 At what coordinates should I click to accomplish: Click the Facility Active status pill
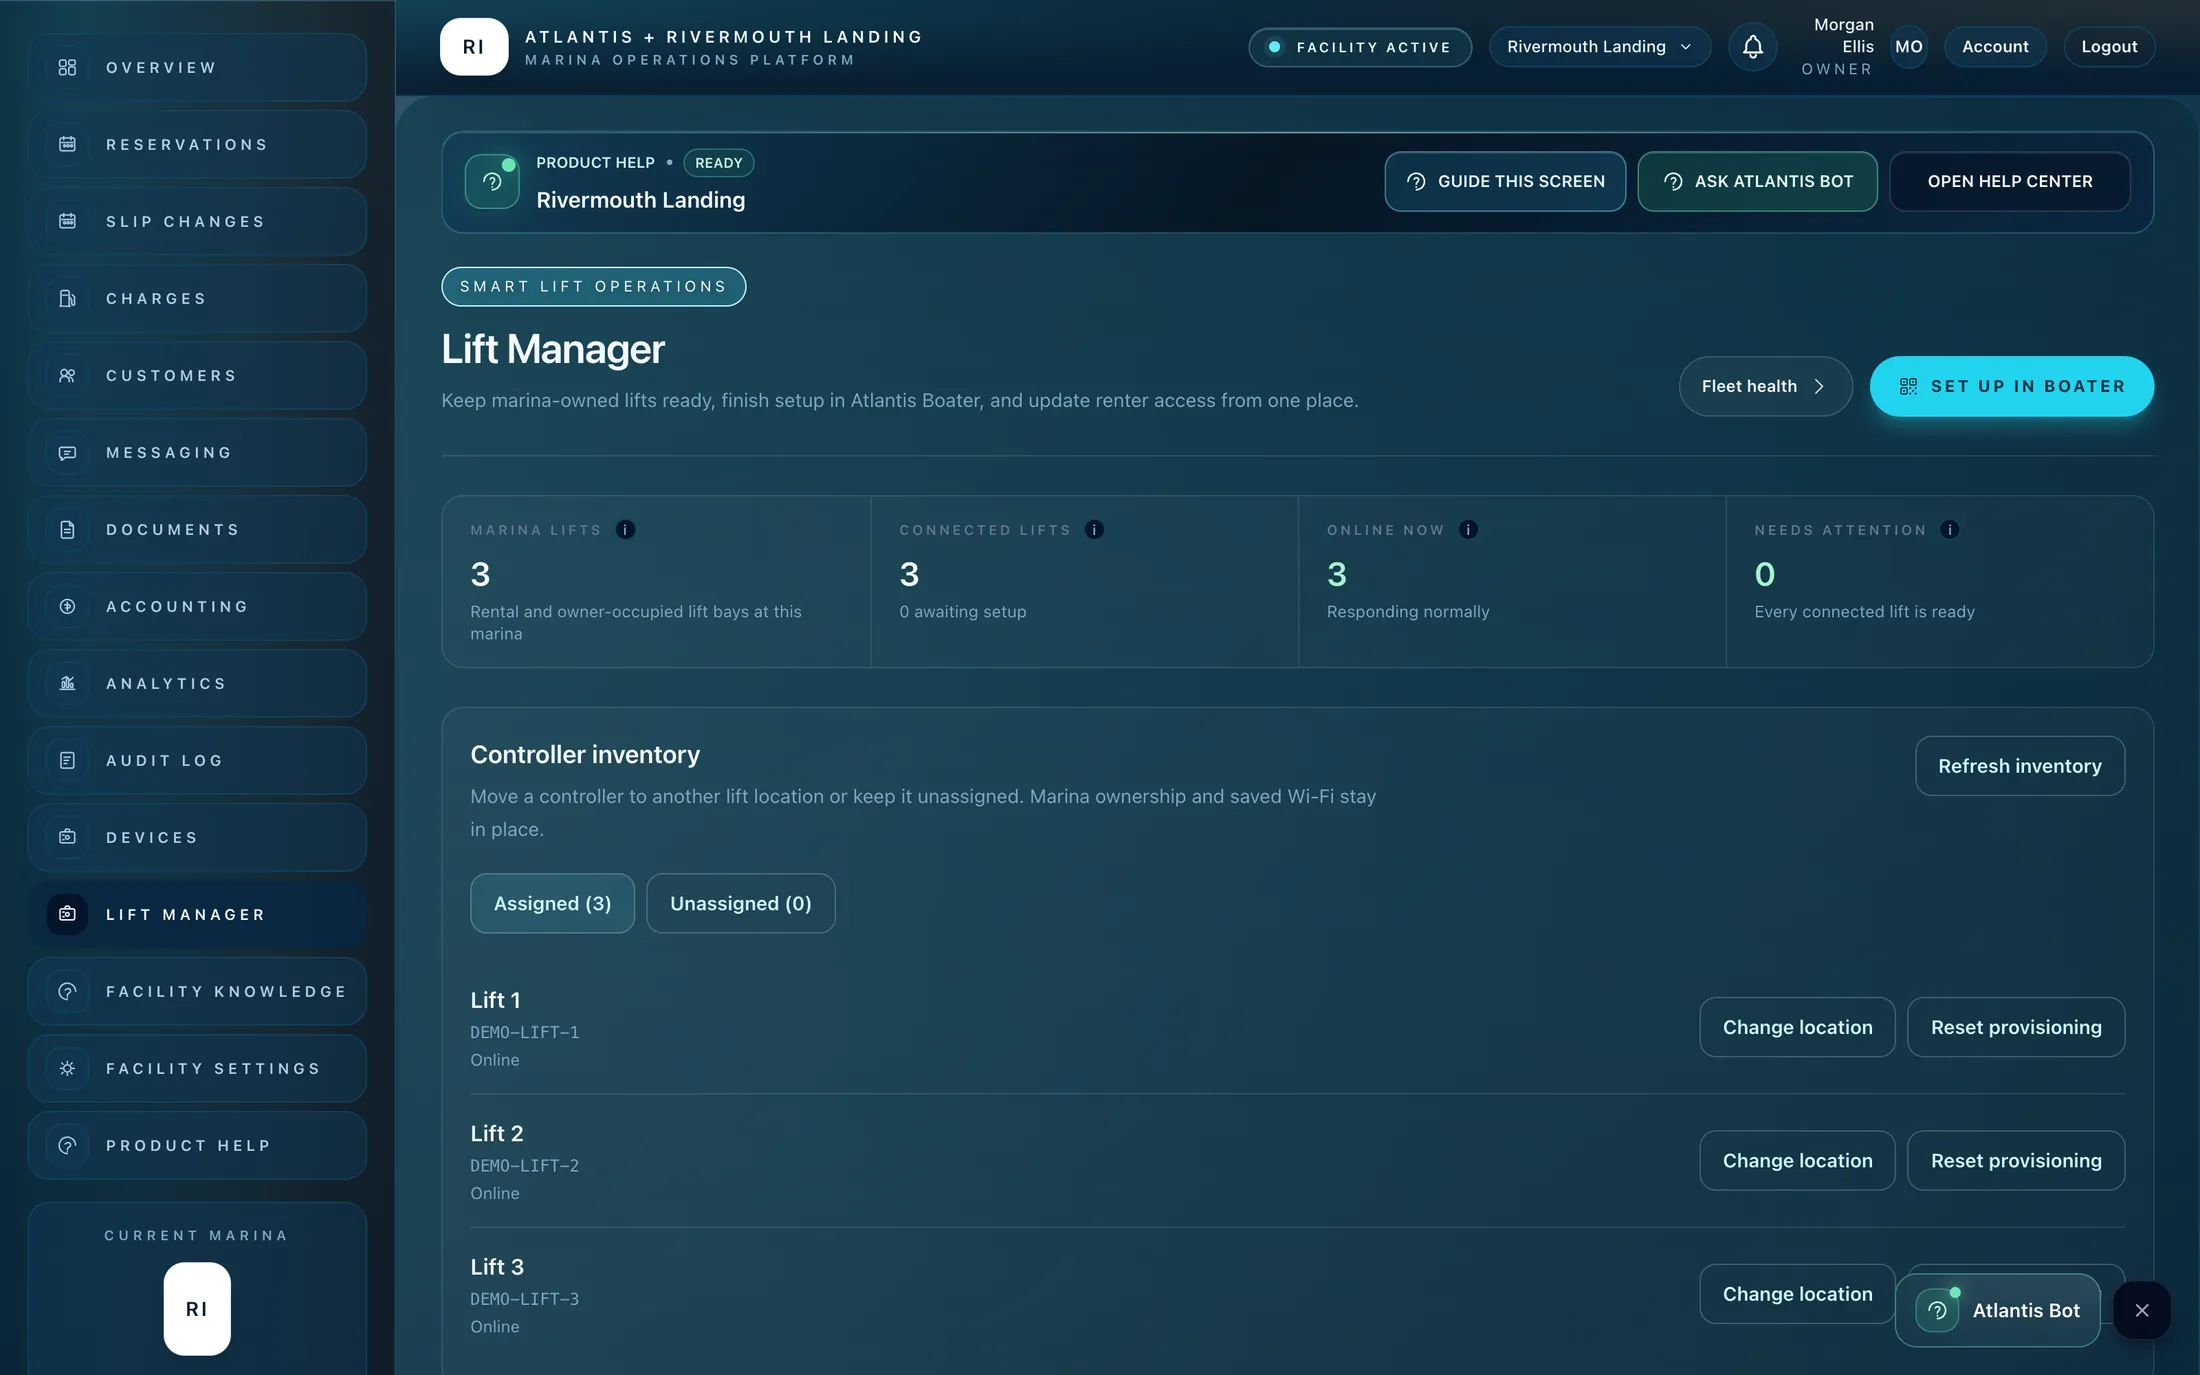point(1359,47)
